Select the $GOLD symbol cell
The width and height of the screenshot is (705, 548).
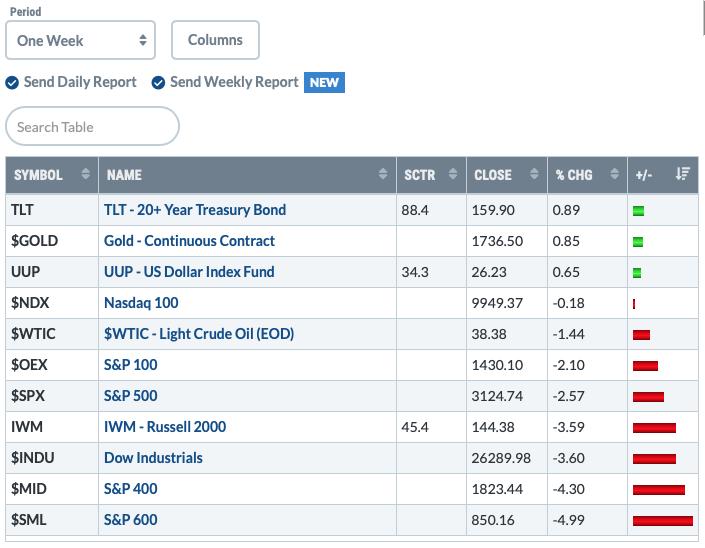52,241
